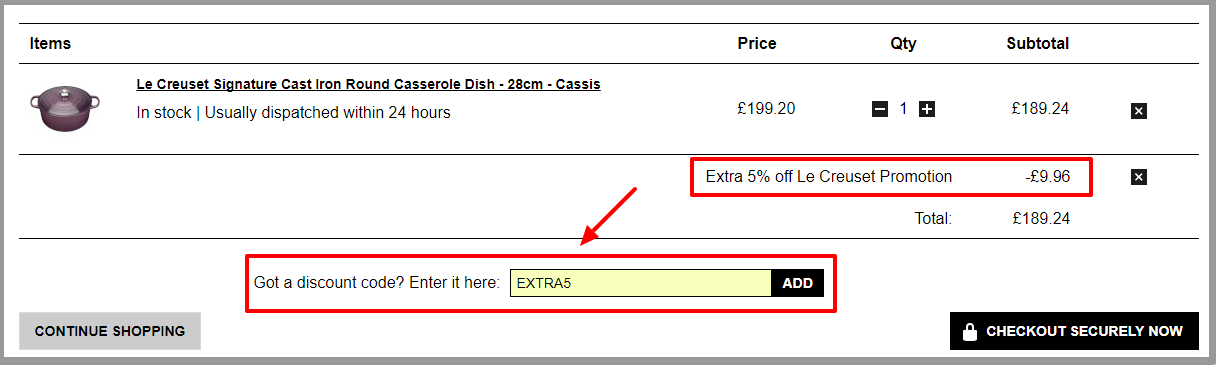The height and width of the screenshot is (365, 1216).
Task: Open Le Creuset Signature Casserole Dish link
Action: pyautogui.click(x=368, y=84)
